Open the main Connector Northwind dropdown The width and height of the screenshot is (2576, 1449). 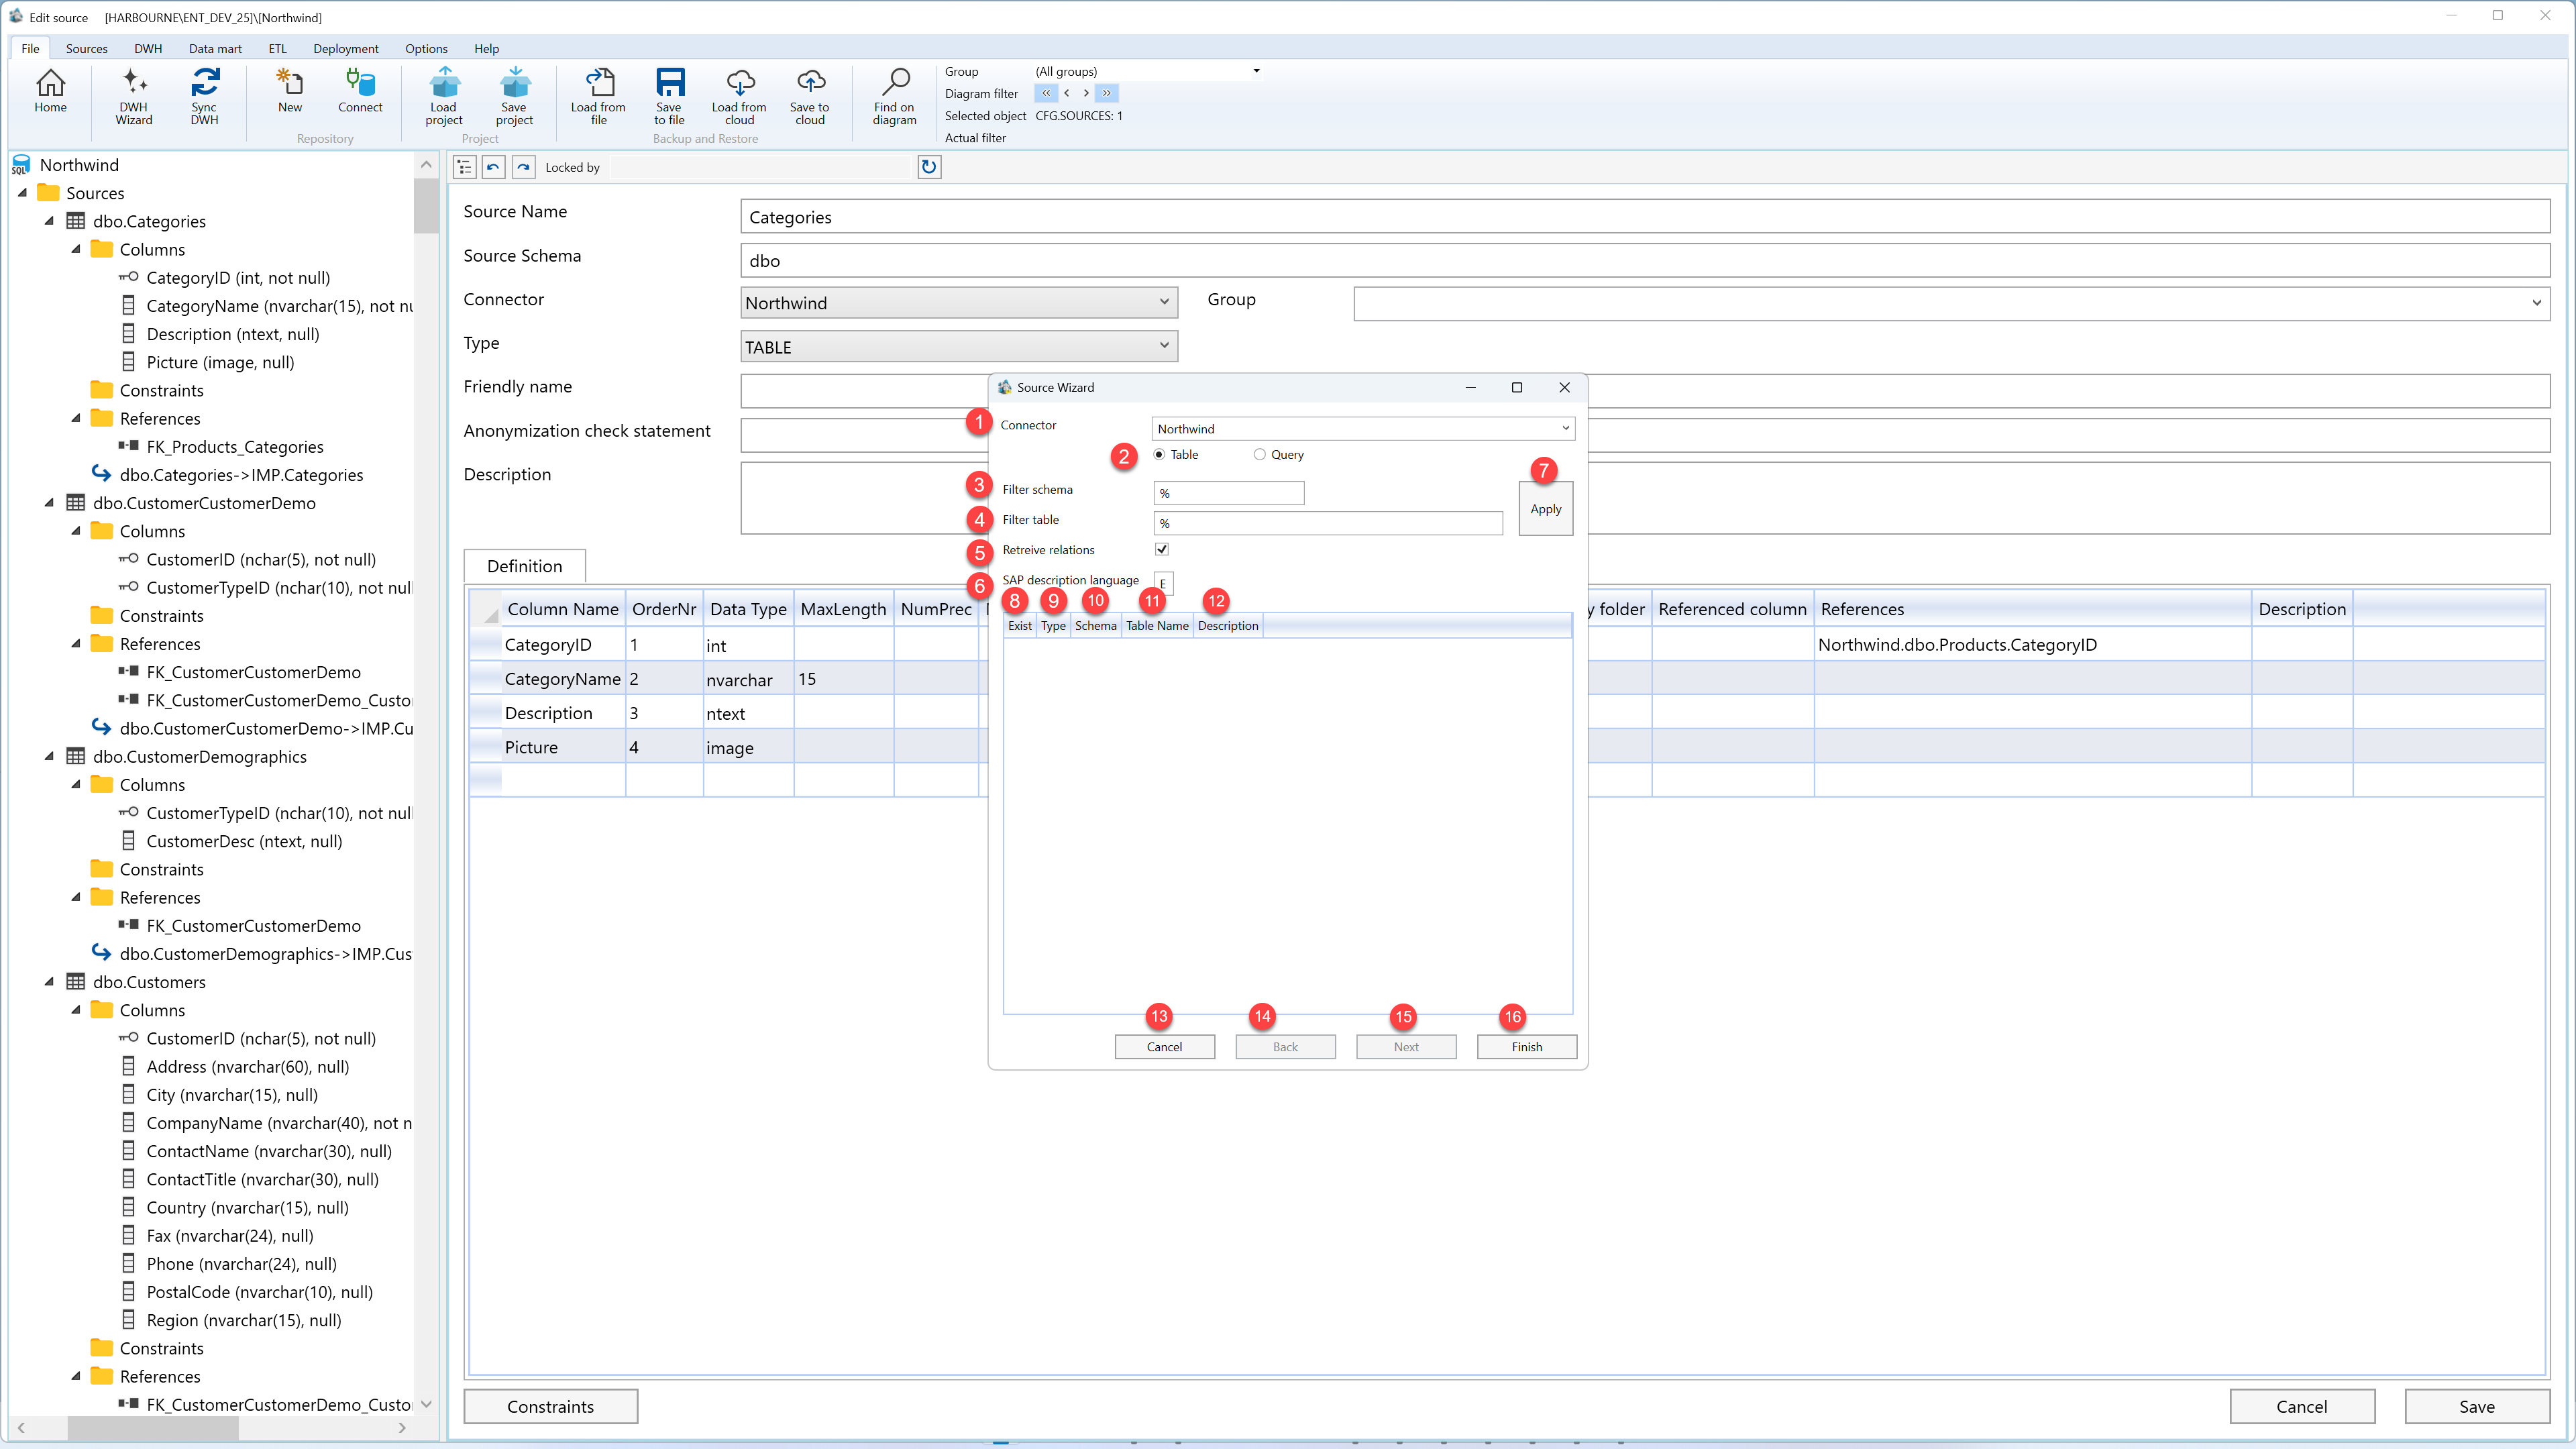pyautogui.click(x=1164, y=302)
